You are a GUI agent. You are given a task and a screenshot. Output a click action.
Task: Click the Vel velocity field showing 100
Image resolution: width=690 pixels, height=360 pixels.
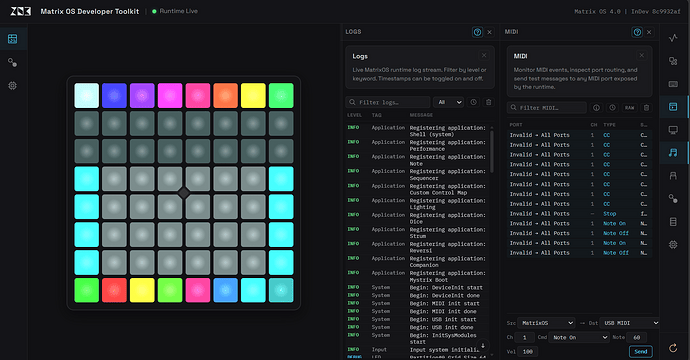coord(528,352)
